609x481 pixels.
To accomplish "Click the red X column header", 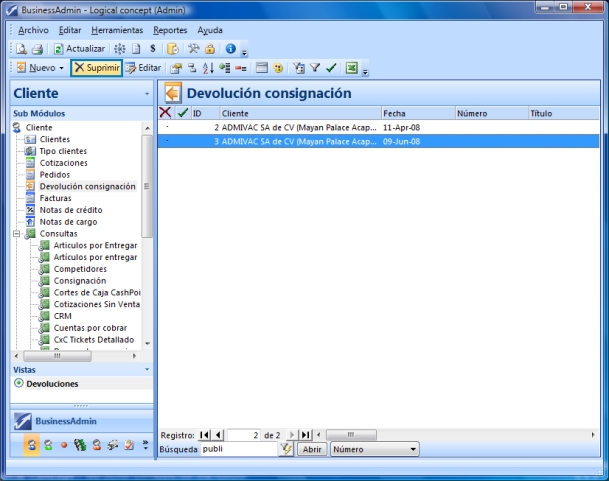I will click(x=166, y=113).
